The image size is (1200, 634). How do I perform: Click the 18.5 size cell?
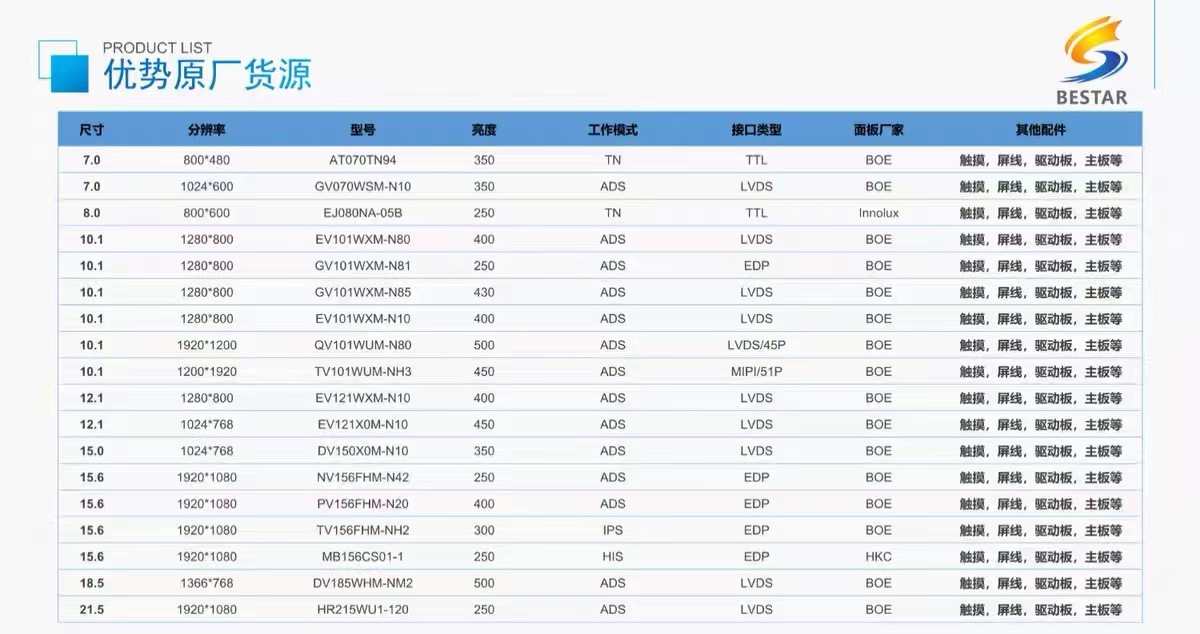[92, 583]
